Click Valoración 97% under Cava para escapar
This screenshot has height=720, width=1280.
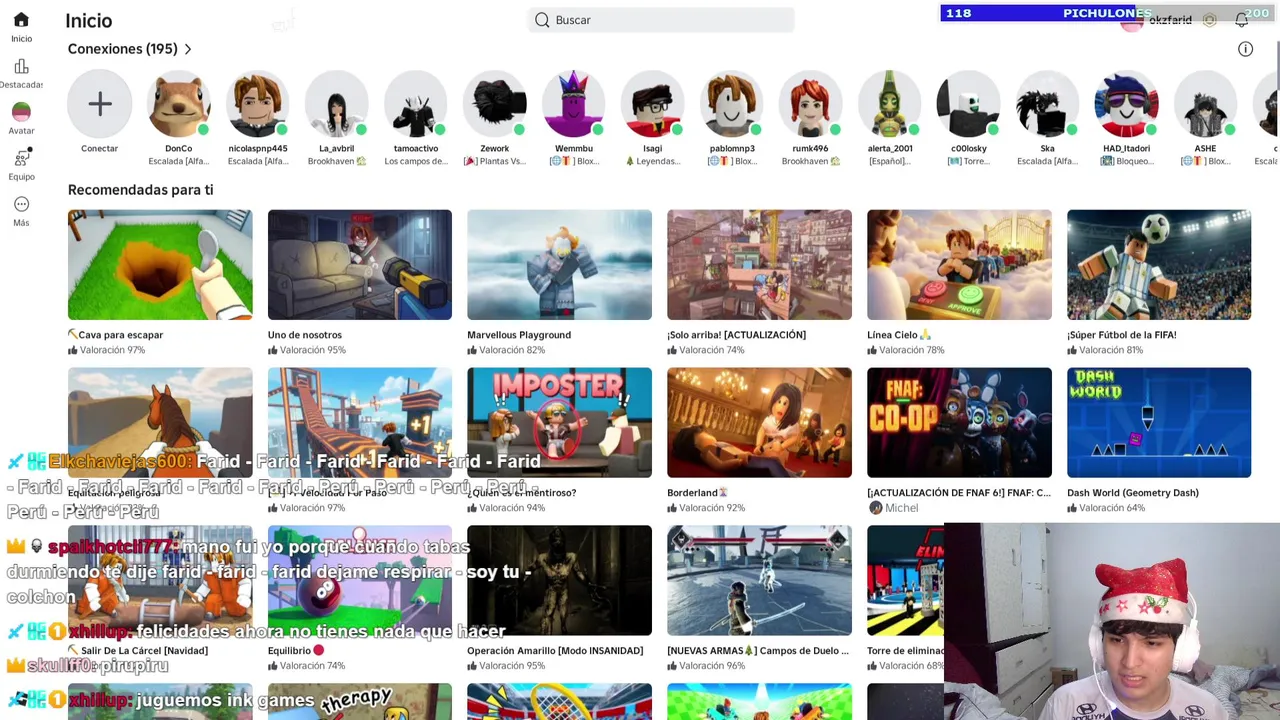click(x=106, y=350)
